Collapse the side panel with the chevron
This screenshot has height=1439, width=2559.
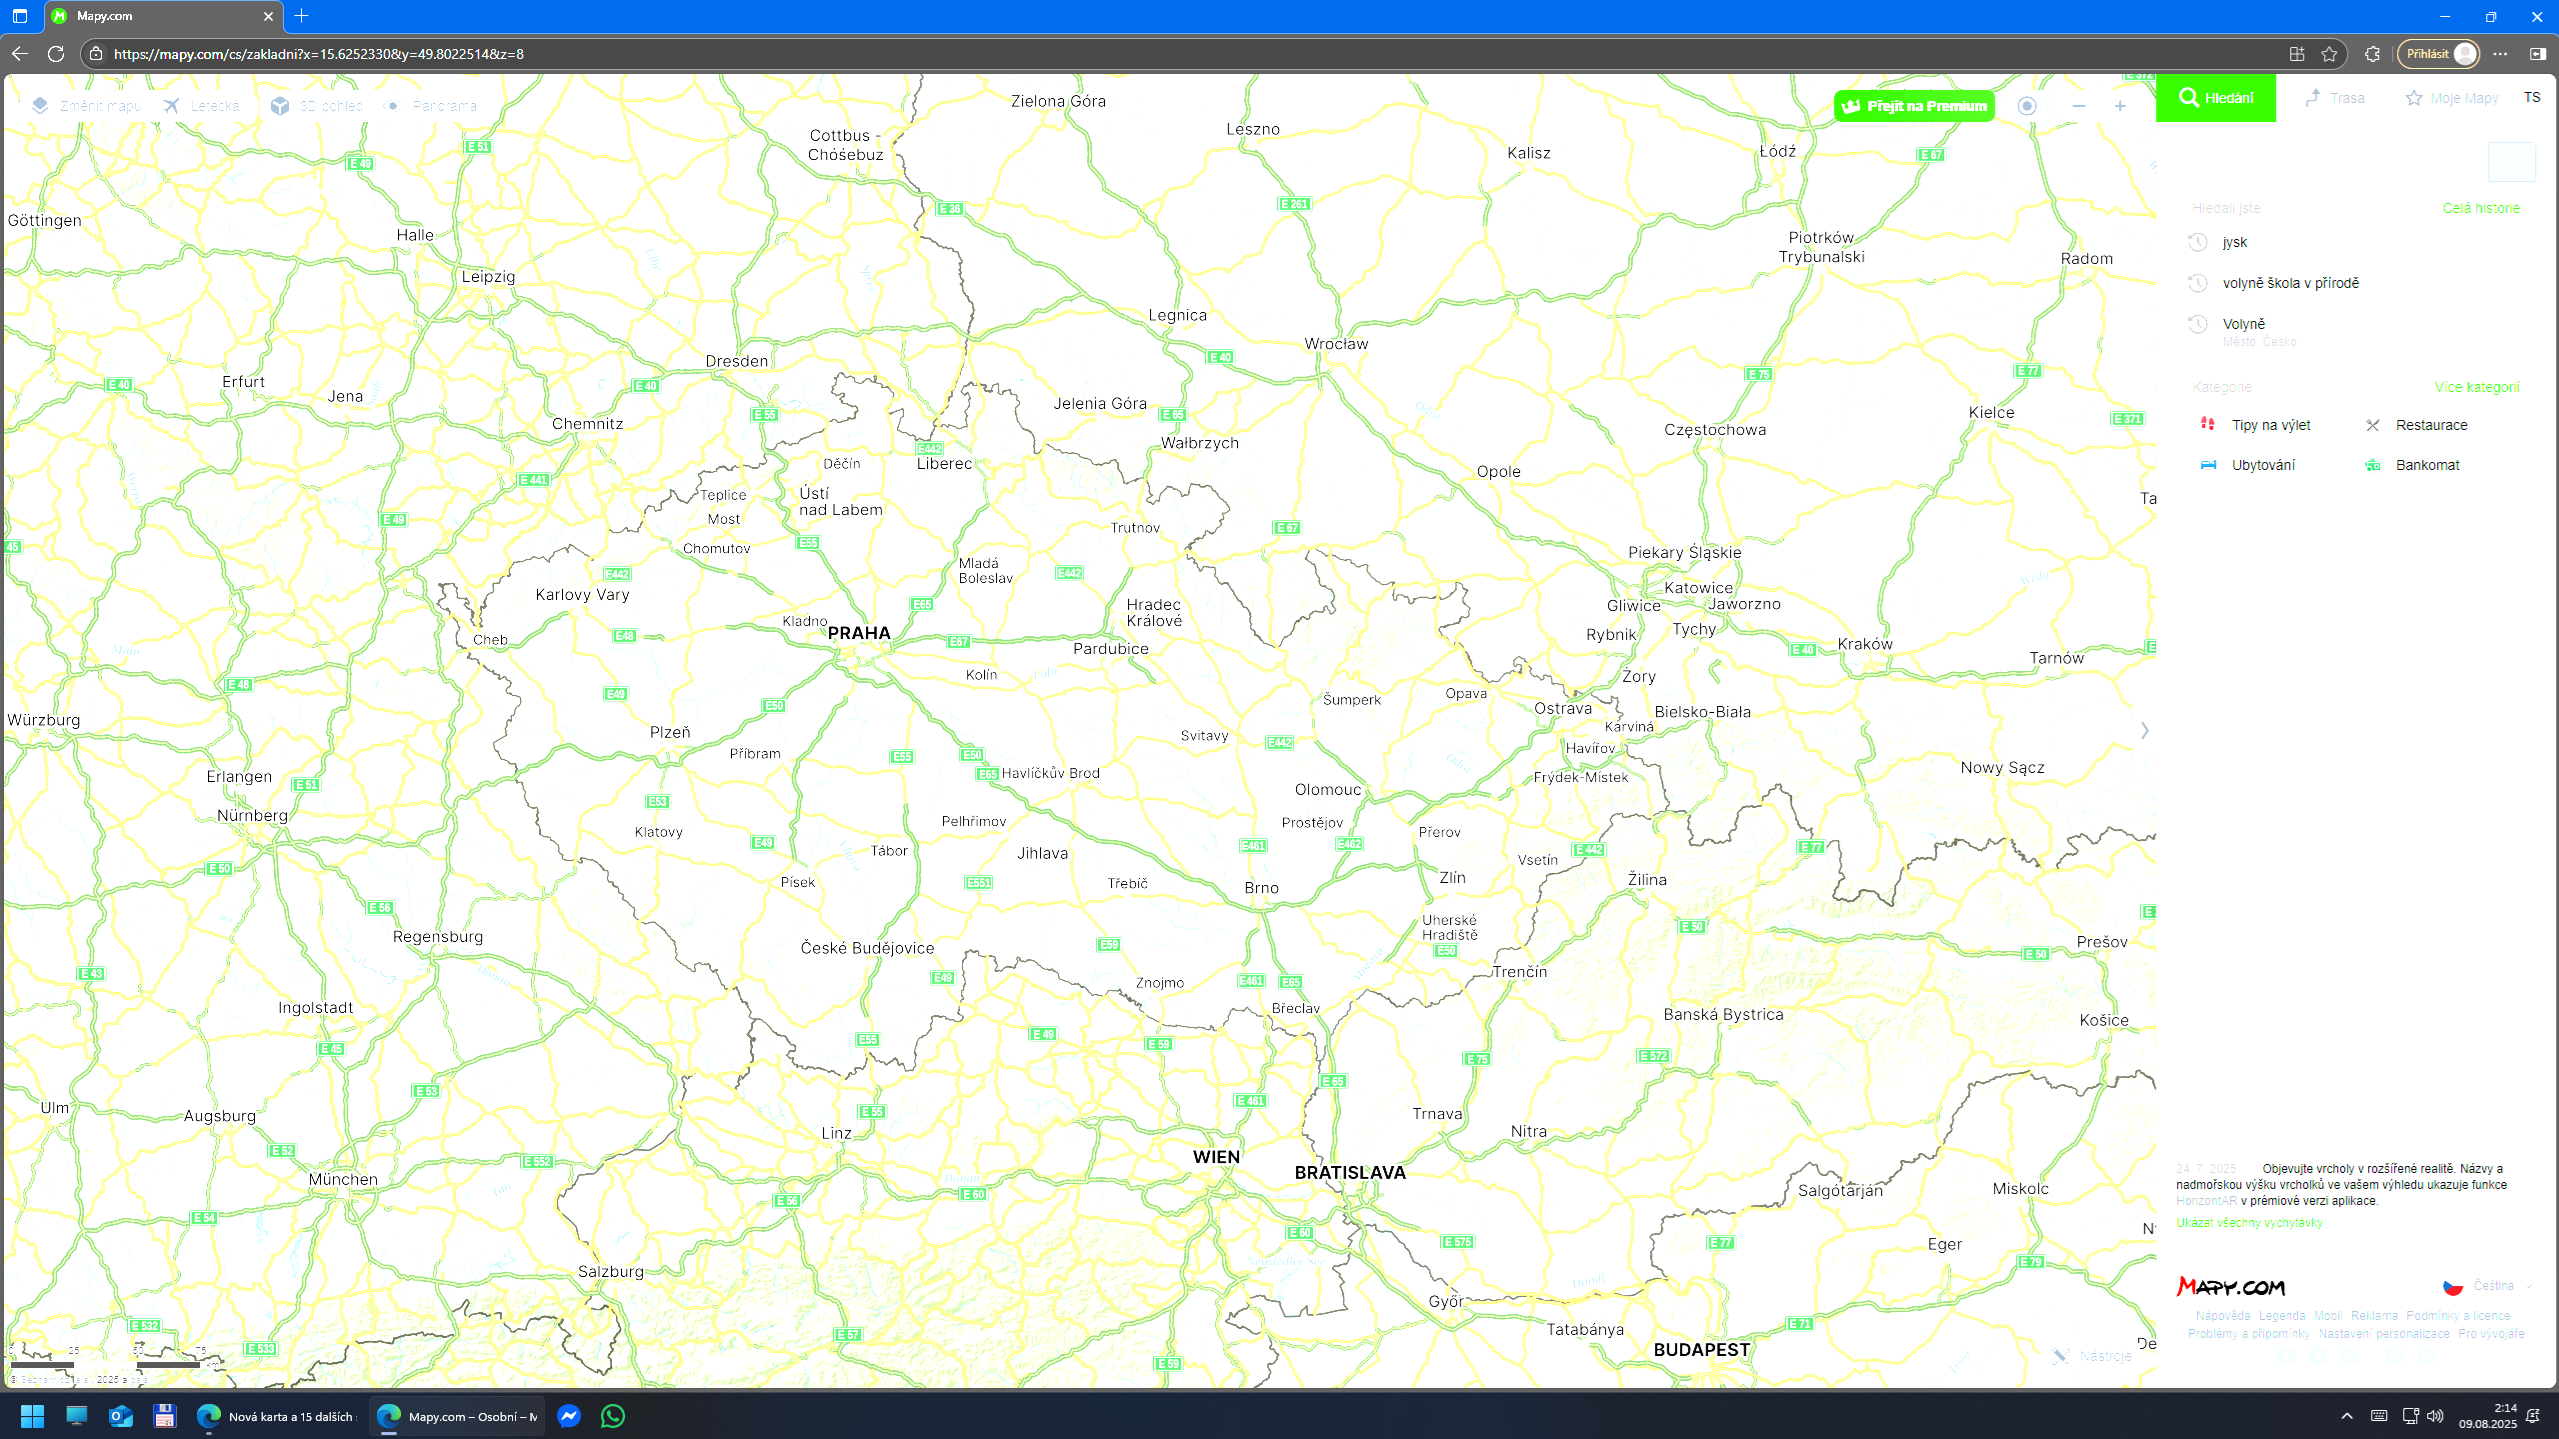(x=2144, y=731)
